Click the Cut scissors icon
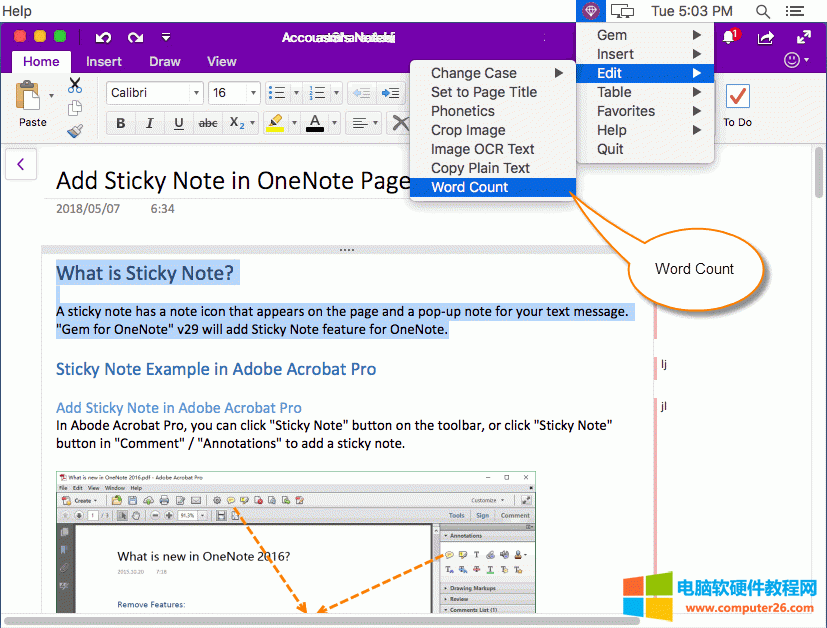827x628 pixels. [x=75, y=86]
